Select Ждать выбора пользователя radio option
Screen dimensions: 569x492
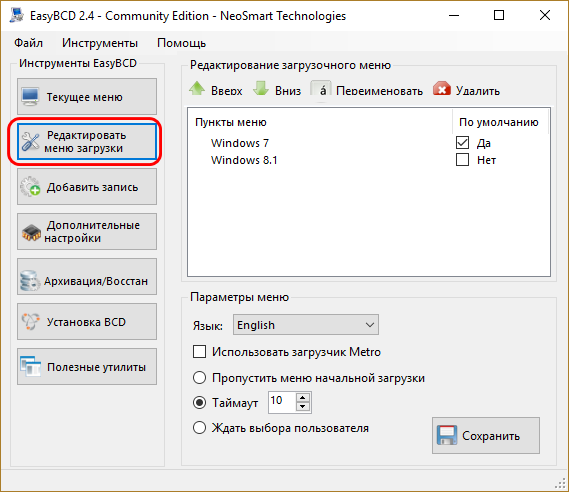[199, 427]
